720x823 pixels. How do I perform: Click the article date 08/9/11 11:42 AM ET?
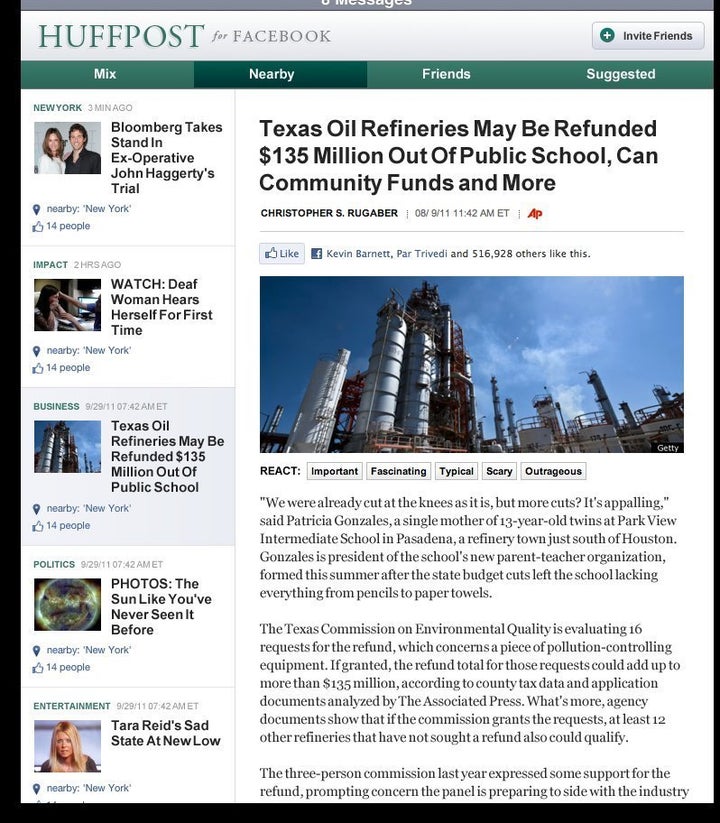462,213
